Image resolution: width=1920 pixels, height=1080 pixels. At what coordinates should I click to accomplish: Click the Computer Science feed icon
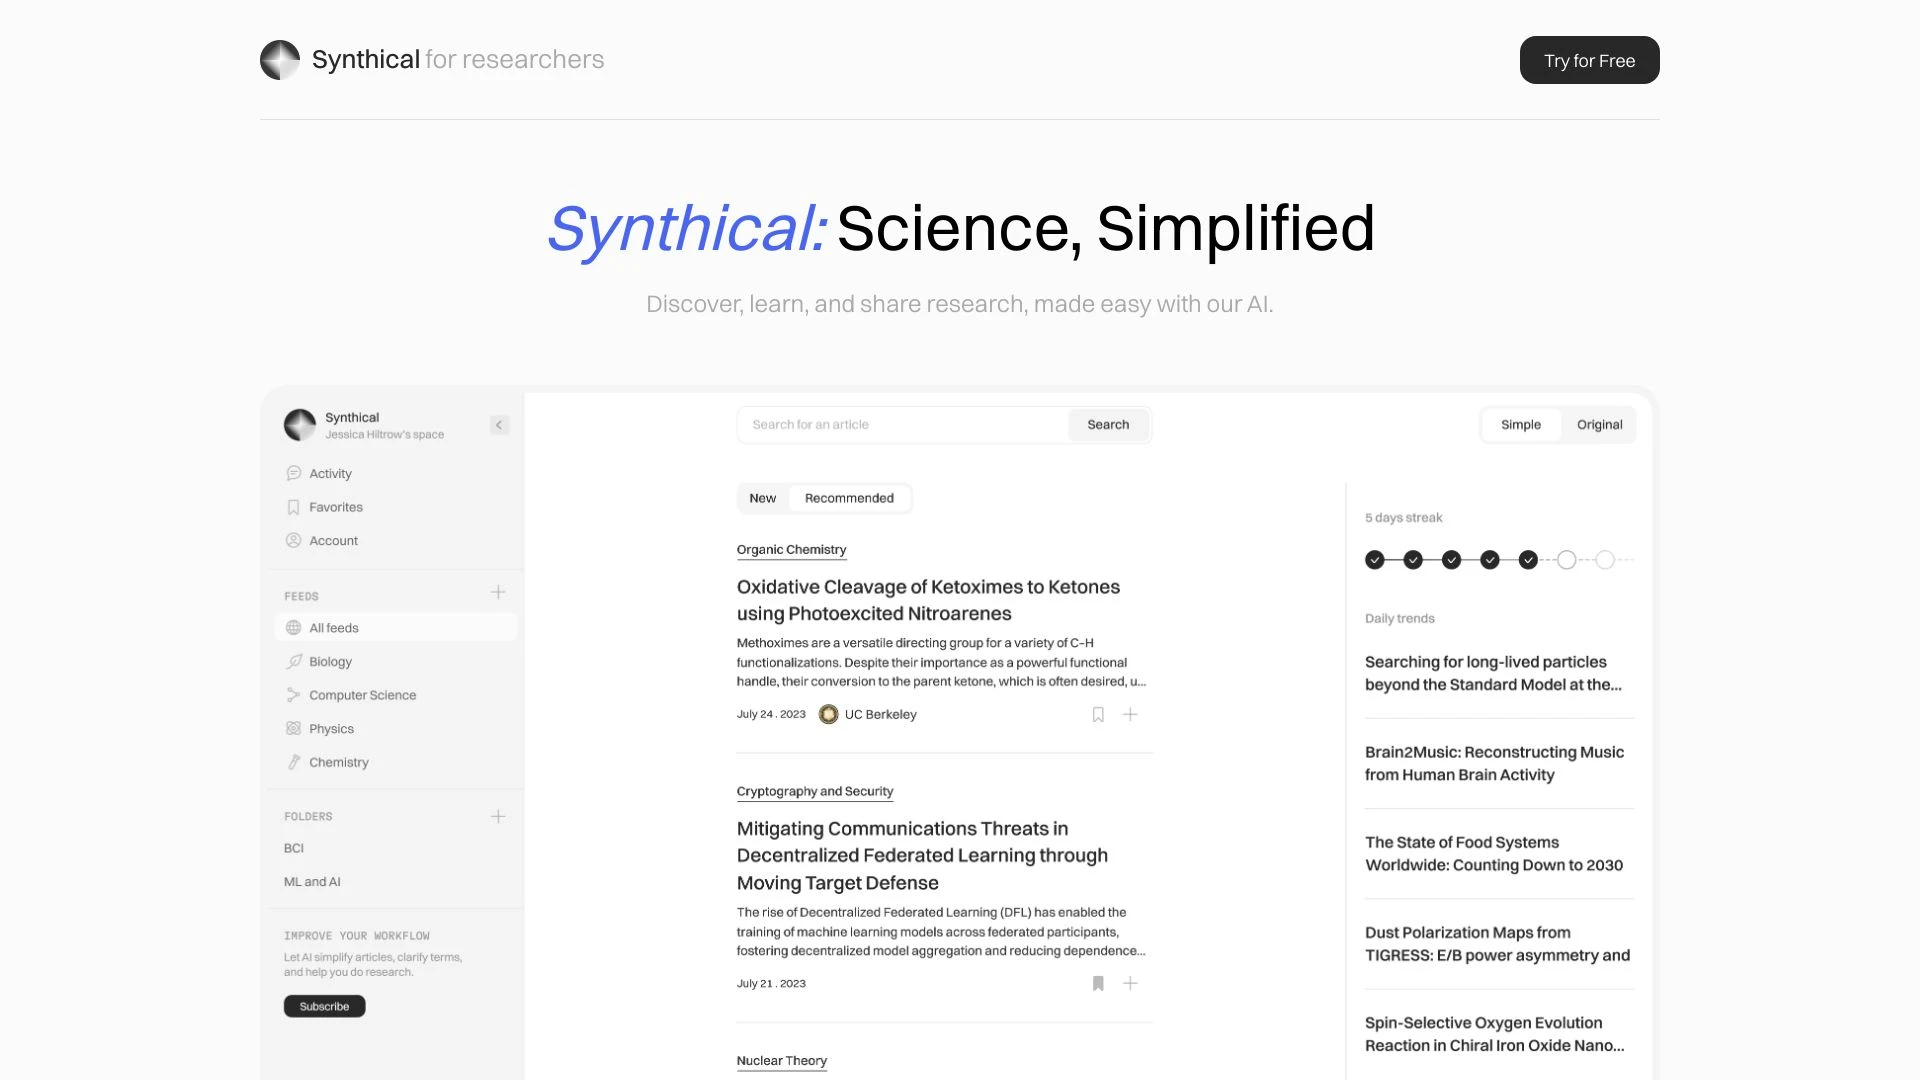(x=293, y=695)
